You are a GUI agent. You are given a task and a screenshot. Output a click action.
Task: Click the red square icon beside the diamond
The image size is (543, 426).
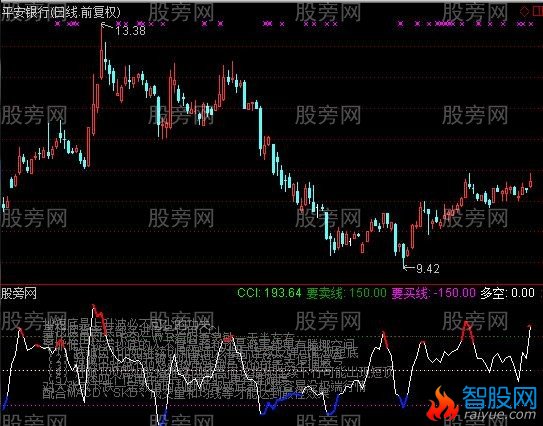click(x=537, y=12)
